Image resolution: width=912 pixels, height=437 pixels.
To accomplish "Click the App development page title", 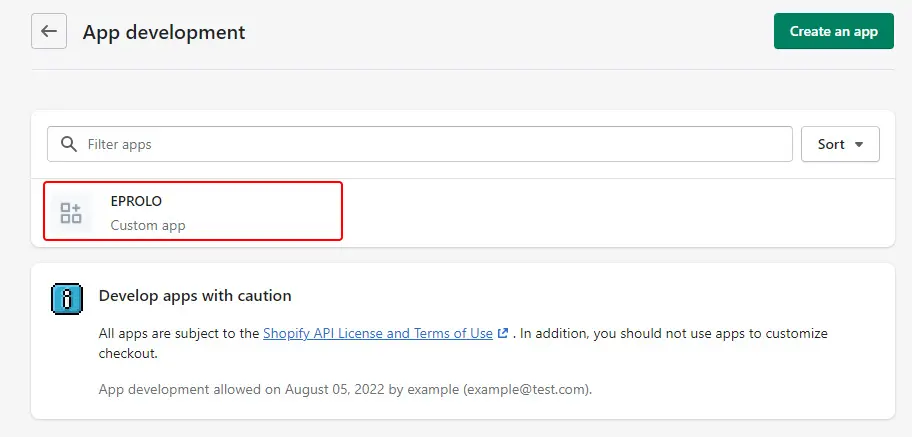I will pos(164,31).
